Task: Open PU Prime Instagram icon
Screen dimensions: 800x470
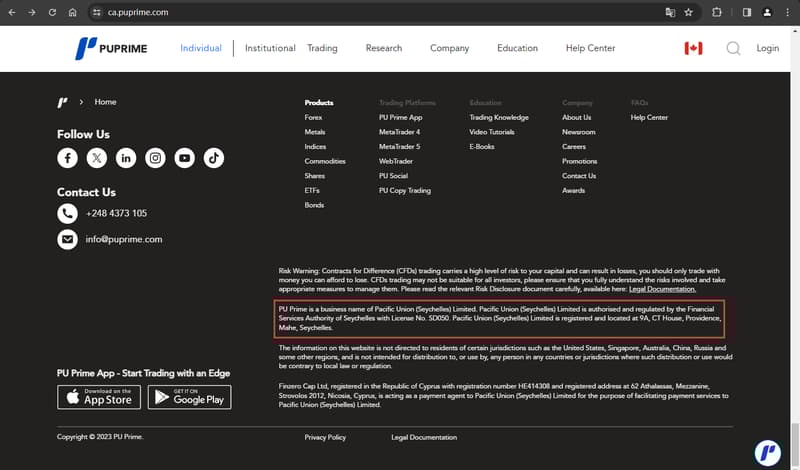Action: [x=155, y=158]
